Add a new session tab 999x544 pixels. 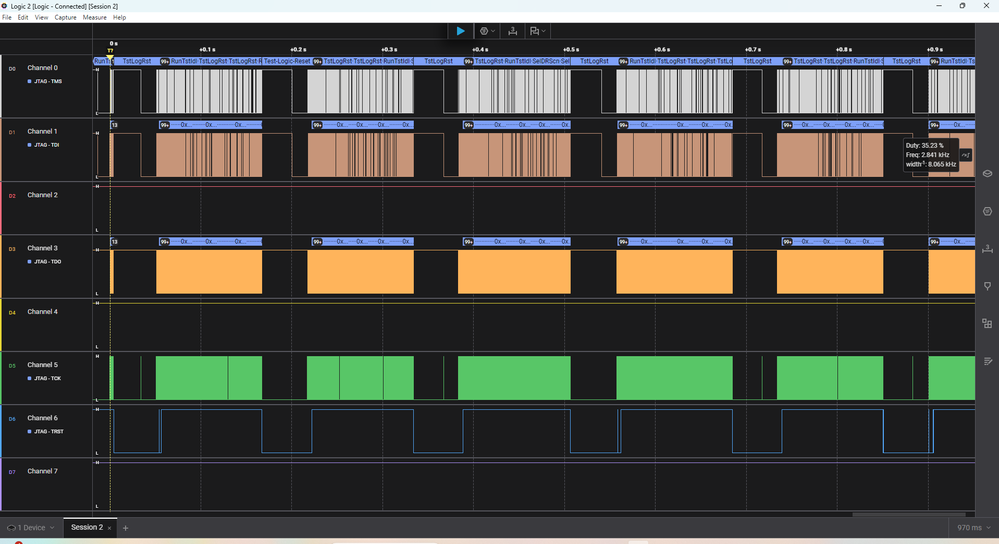126,528
